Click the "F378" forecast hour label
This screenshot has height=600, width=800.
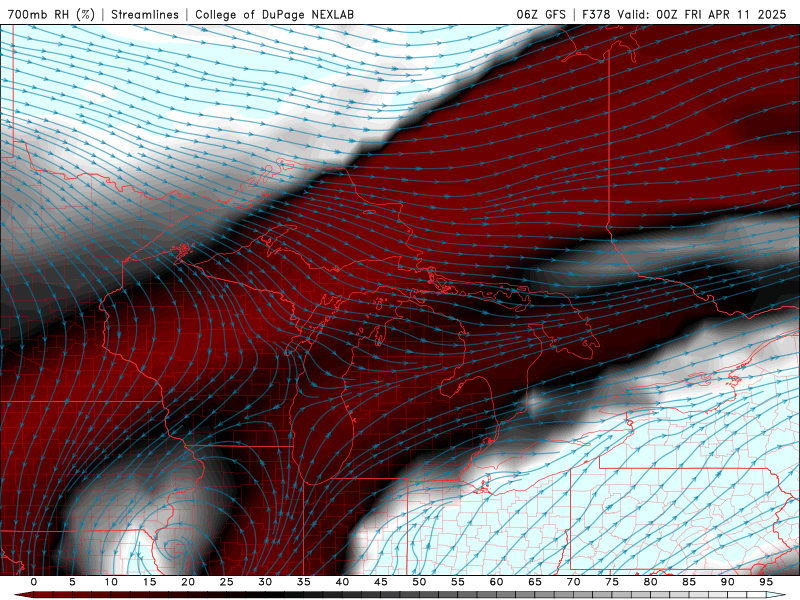596,14
